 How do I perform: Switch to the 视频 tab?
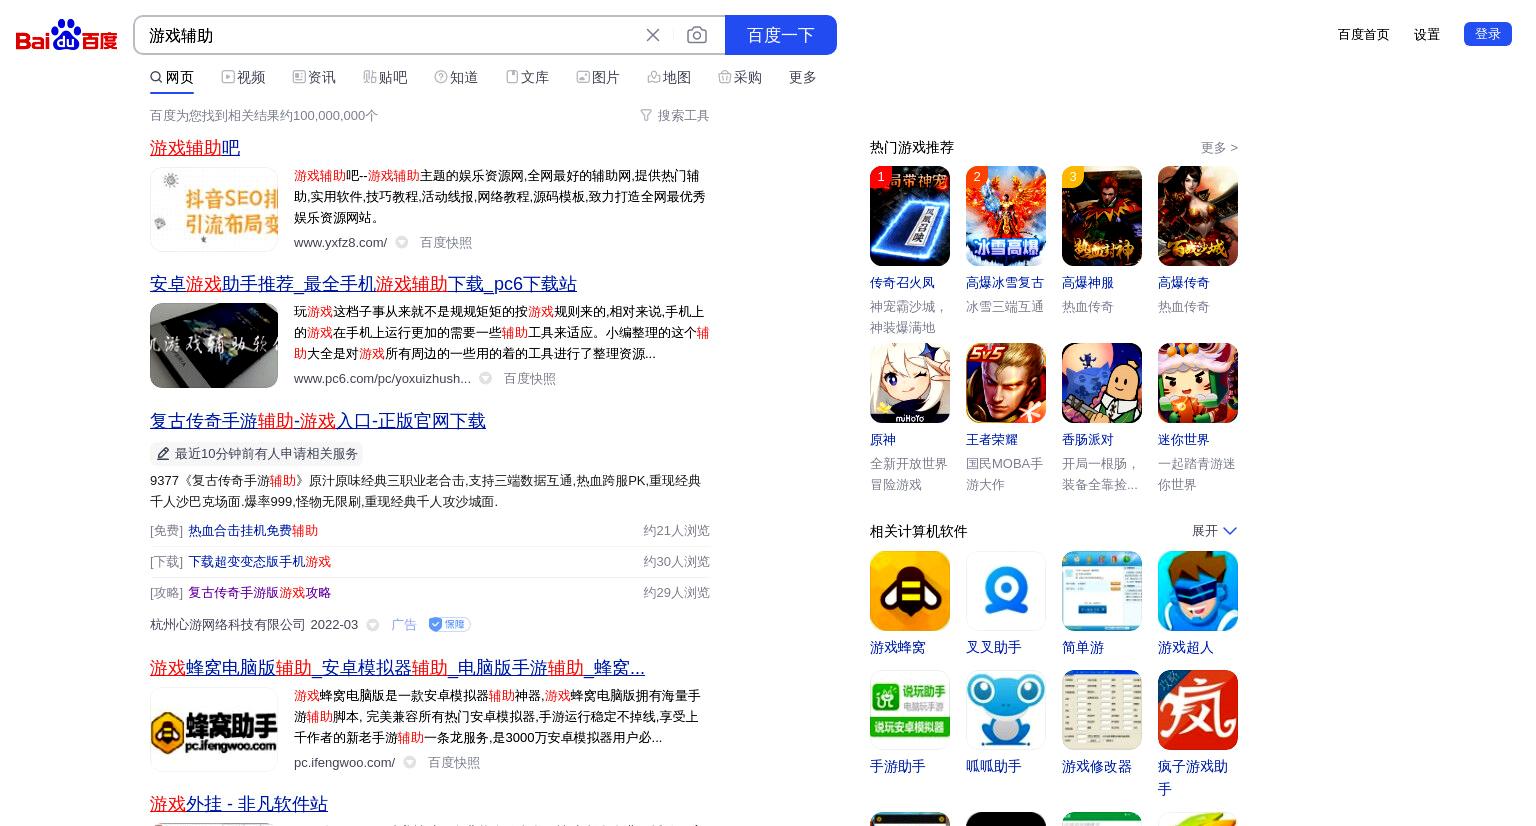pos(243,77)
